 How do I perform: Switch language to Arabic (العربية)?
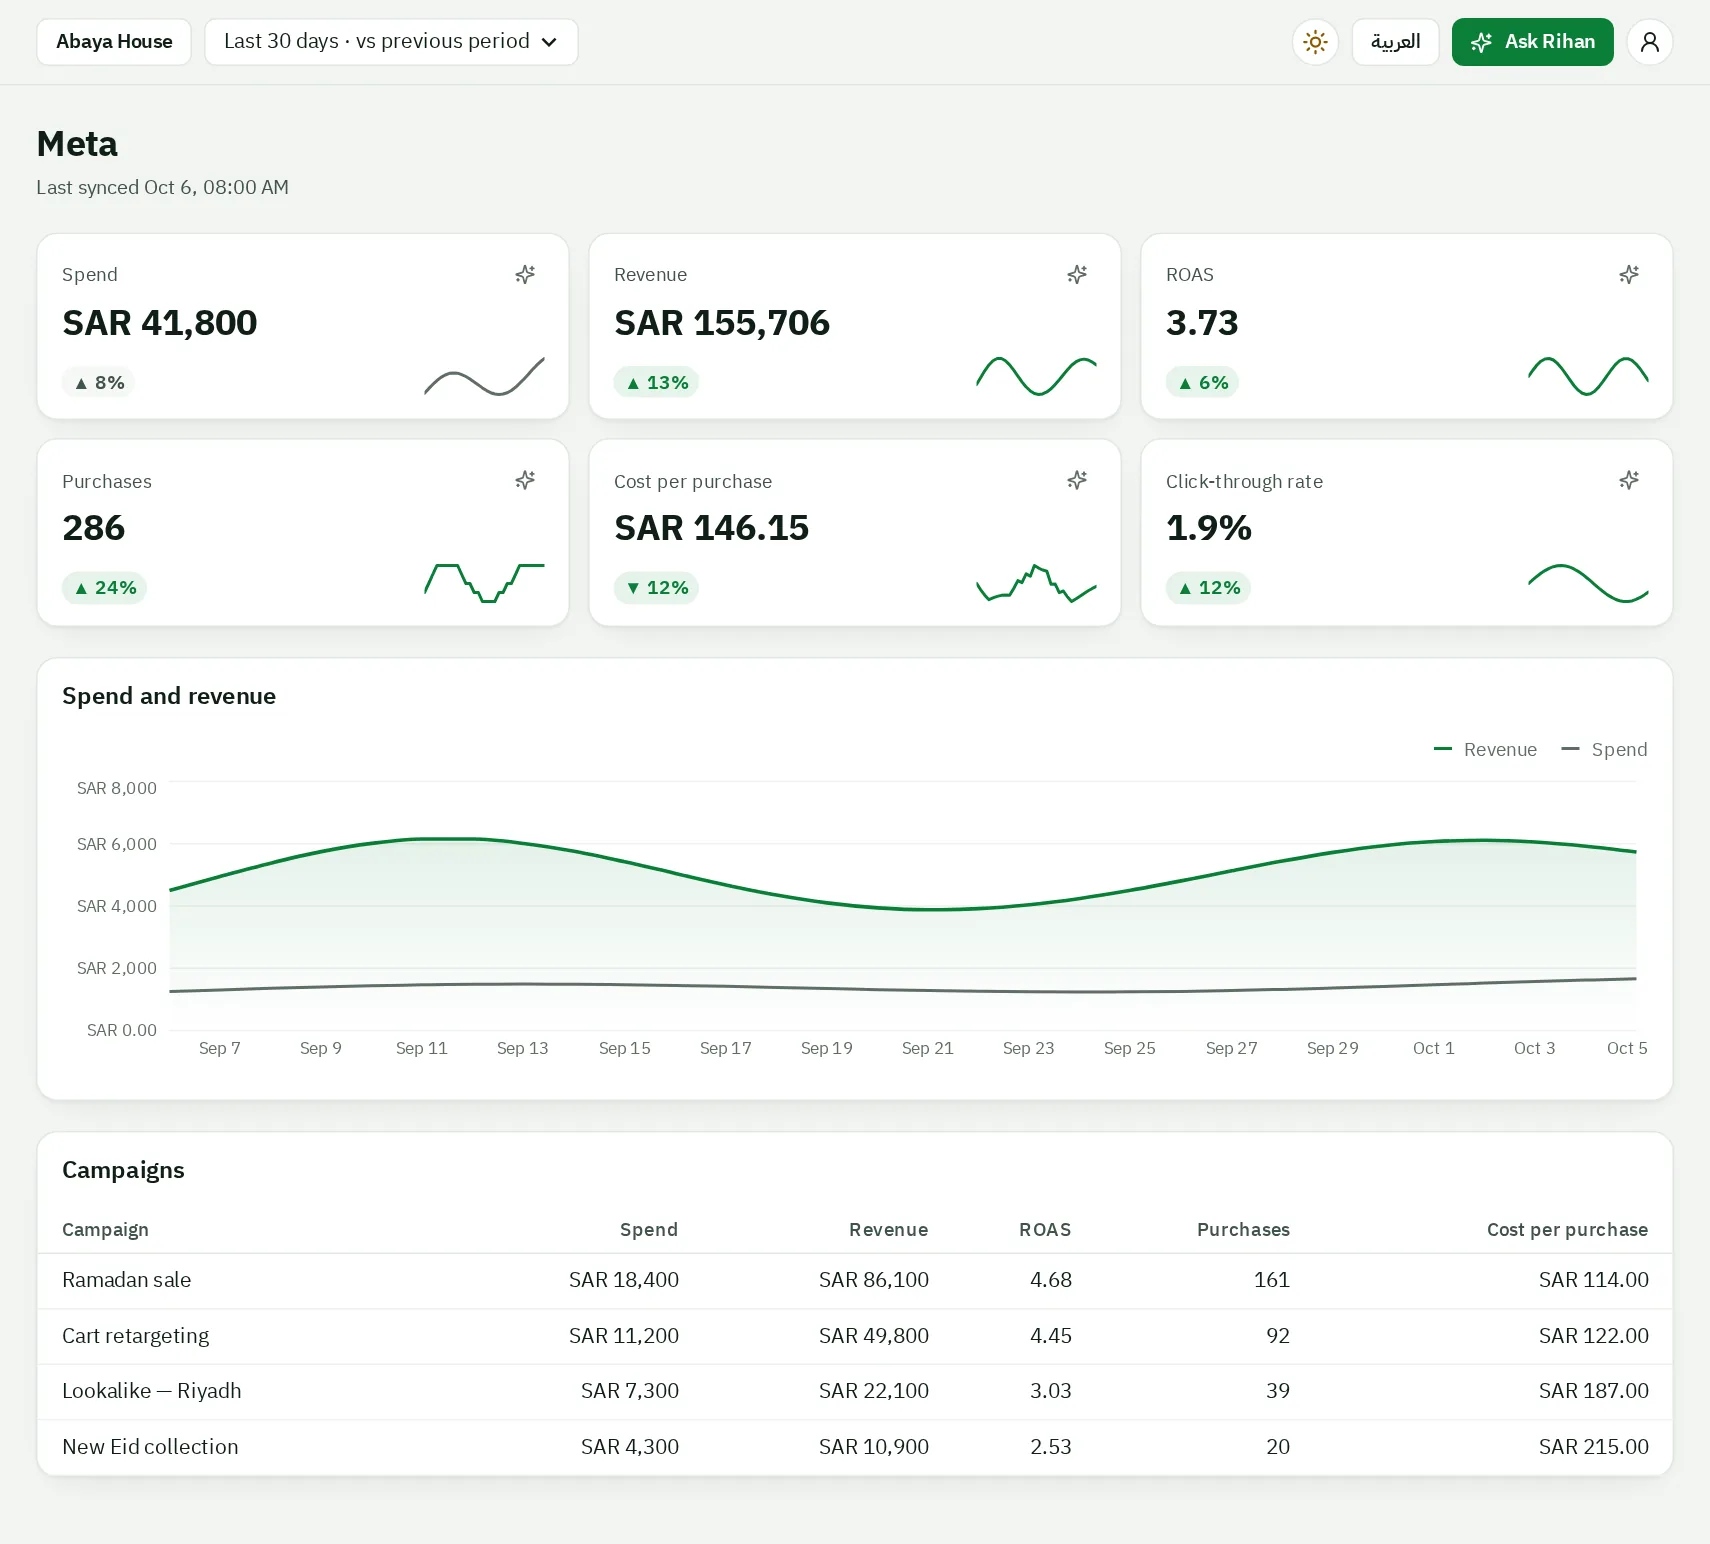pos(1395,42)
